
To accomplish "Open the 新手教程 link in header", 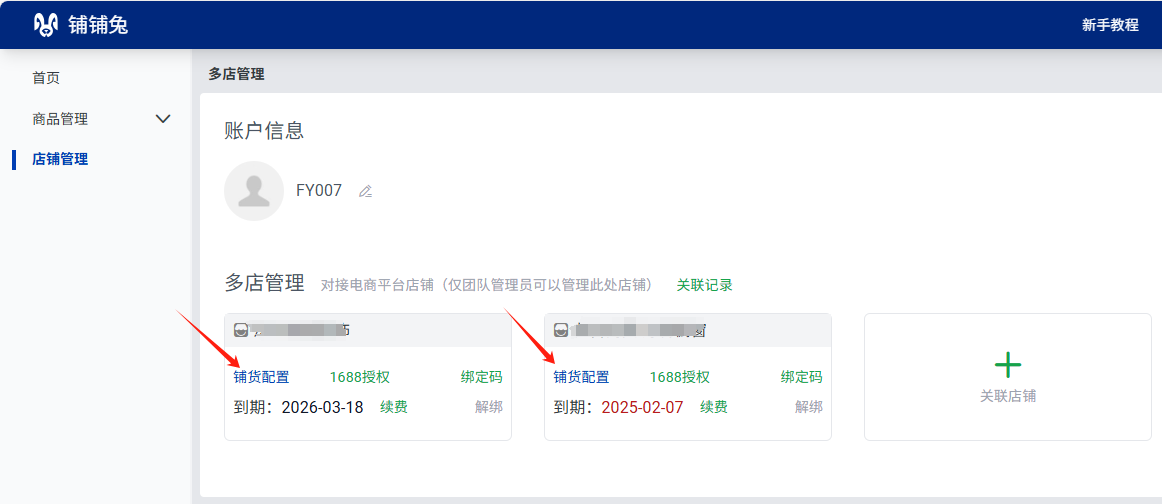I will pos(1110,25).
